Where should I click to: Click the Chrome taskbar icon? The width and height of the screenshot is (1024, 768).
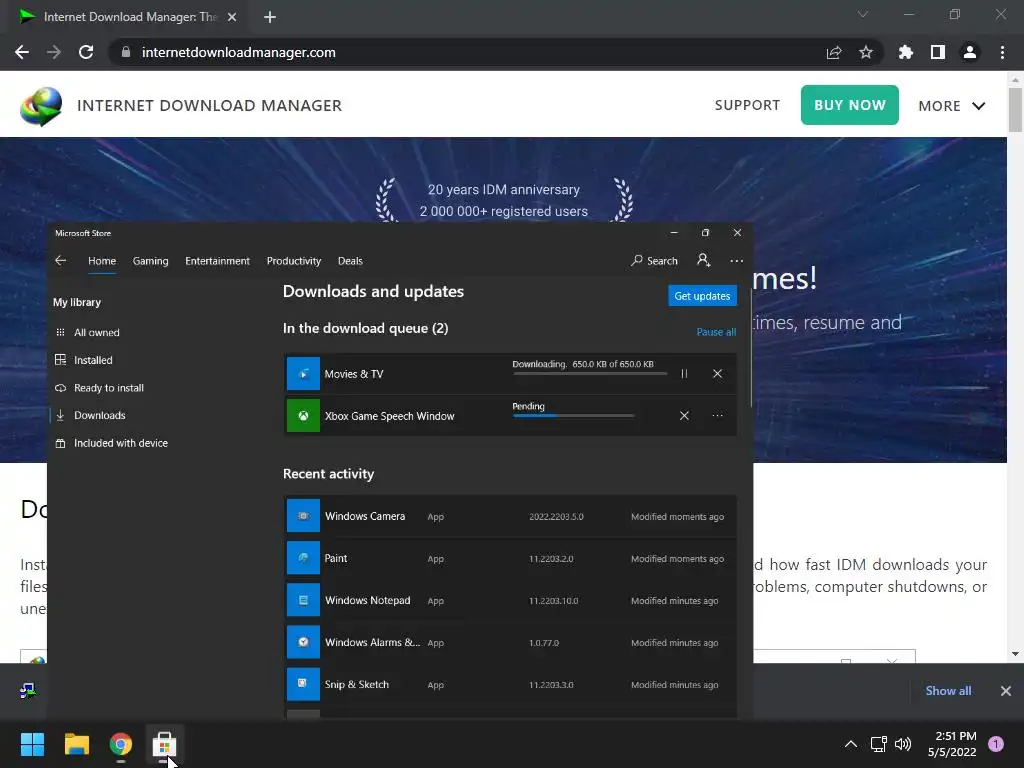[x=121, y=744]
